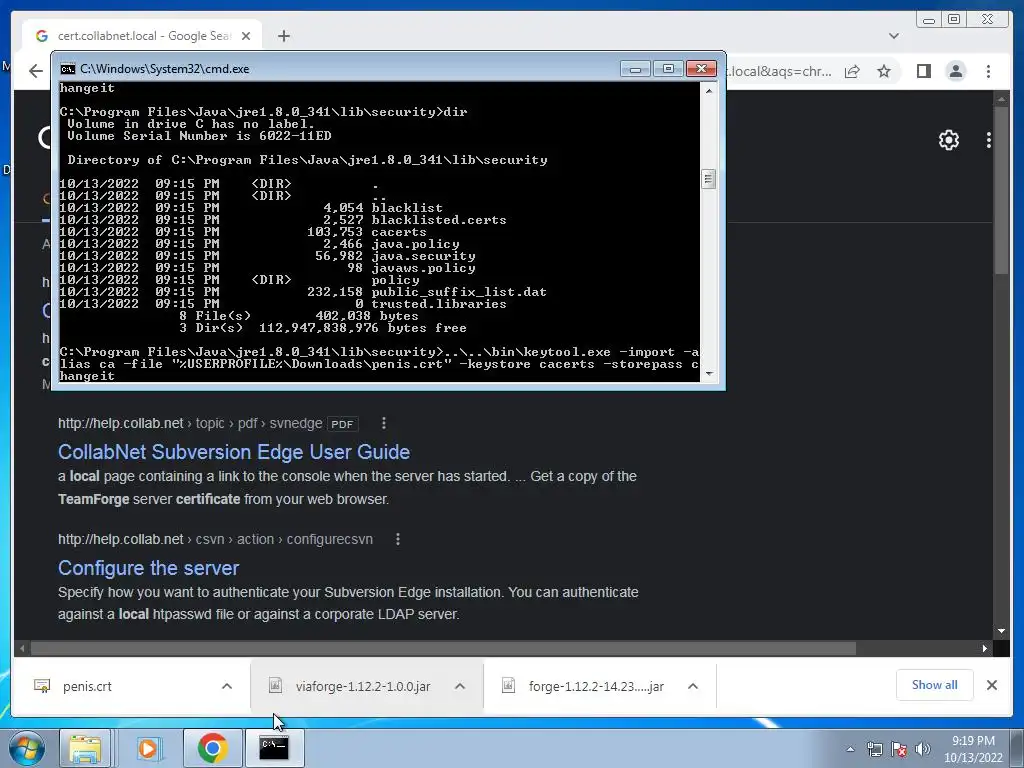
Task: Expand options for forge jar download
Action: point(693,686)
